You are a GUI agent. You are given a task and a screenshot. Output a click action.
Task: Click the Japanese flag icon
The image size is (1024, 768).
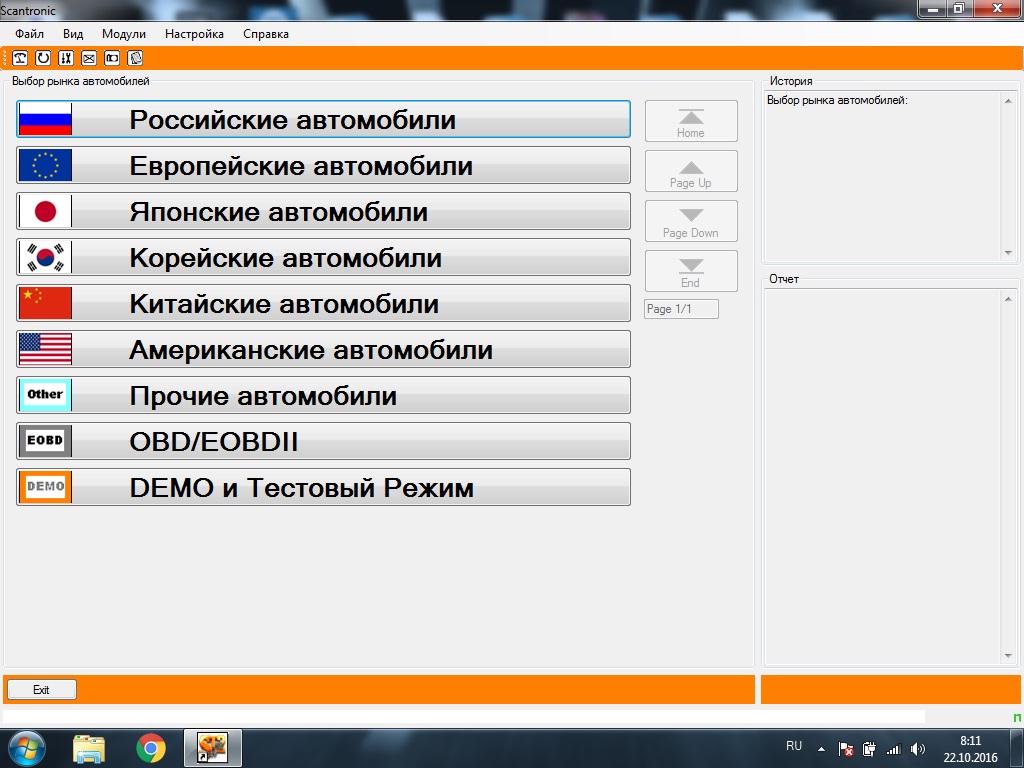pos(45,211)
